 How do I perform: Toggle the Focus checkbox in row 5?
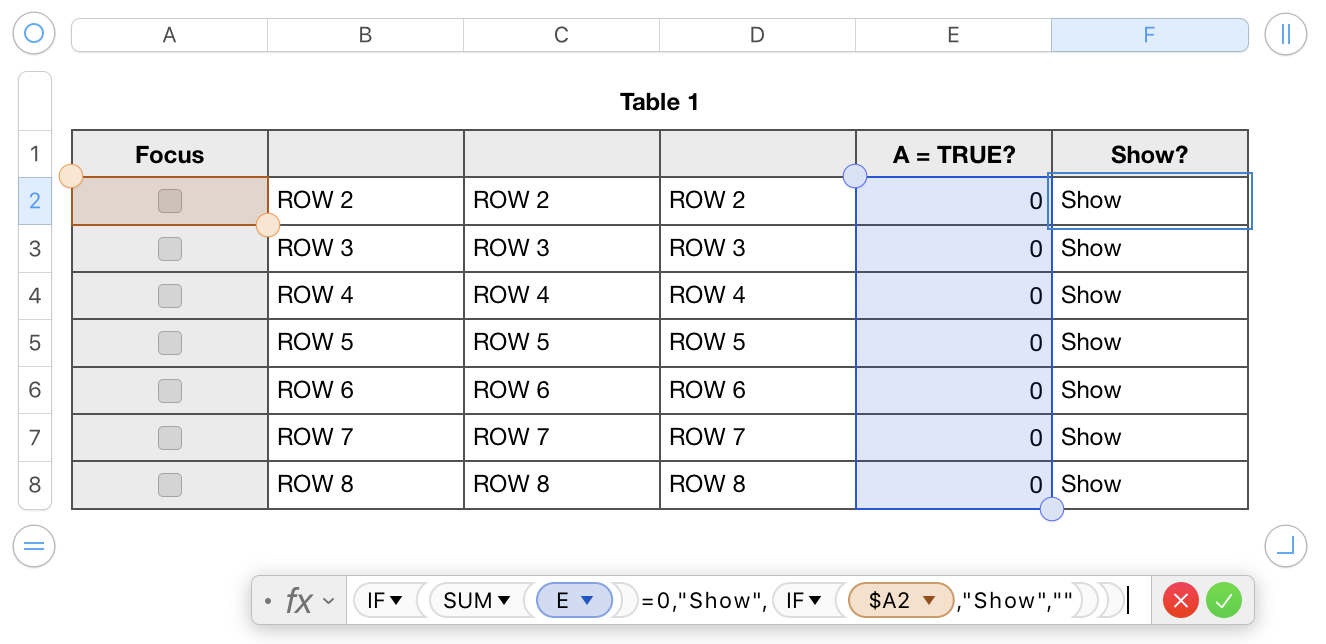pyautogui.click(x=170, y=343)
